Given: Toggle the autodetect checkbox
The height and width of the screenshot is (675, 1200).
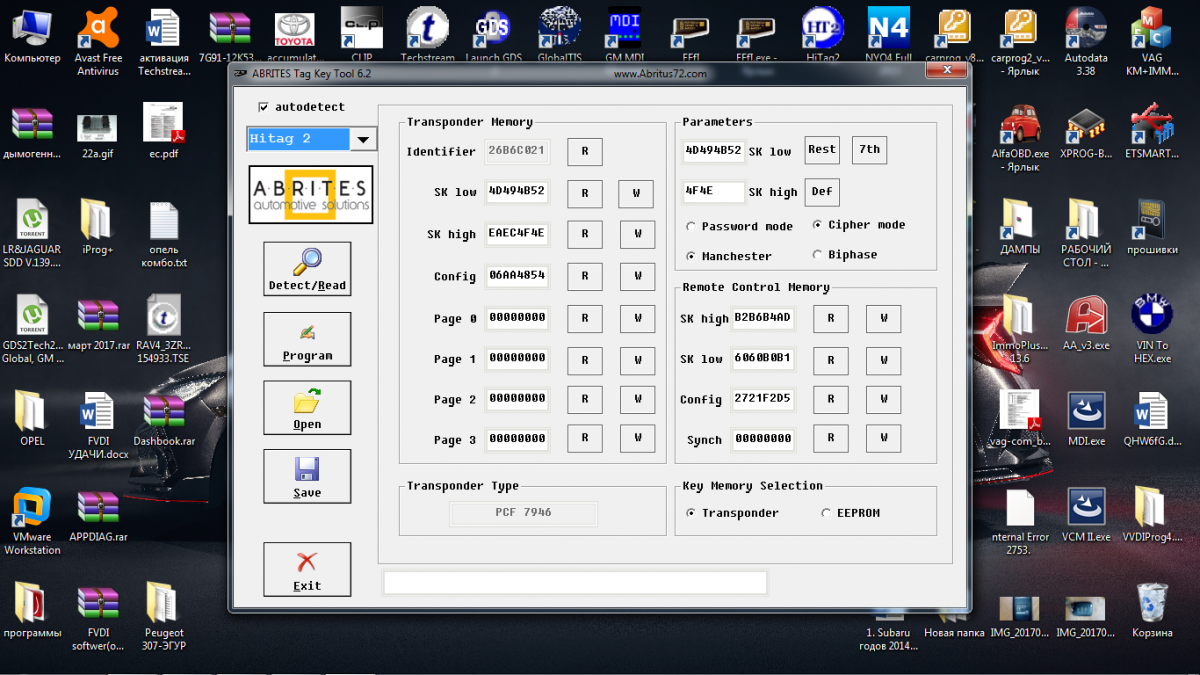Looking at the screenshot, I should tap(264, 107).
